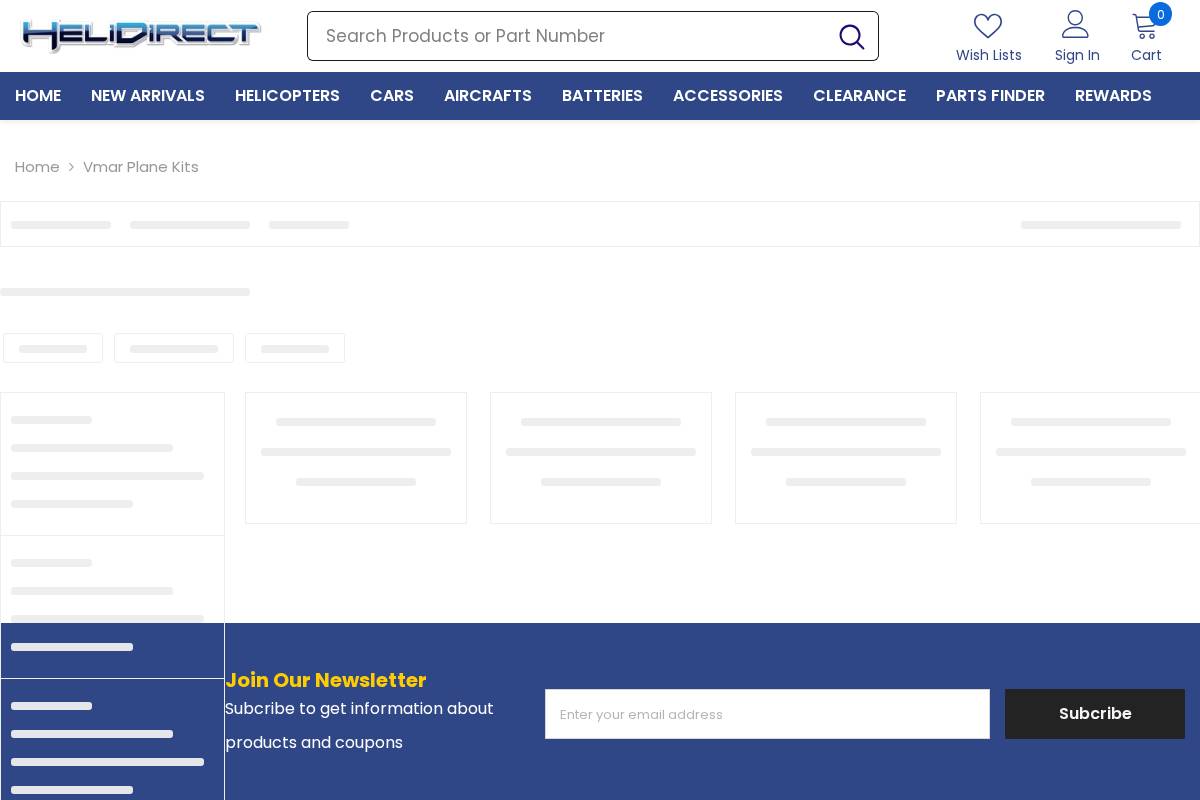Open the HELICOPTERS menu
Viewport: 1200px width, 800px height.
[x=287, y=95]
